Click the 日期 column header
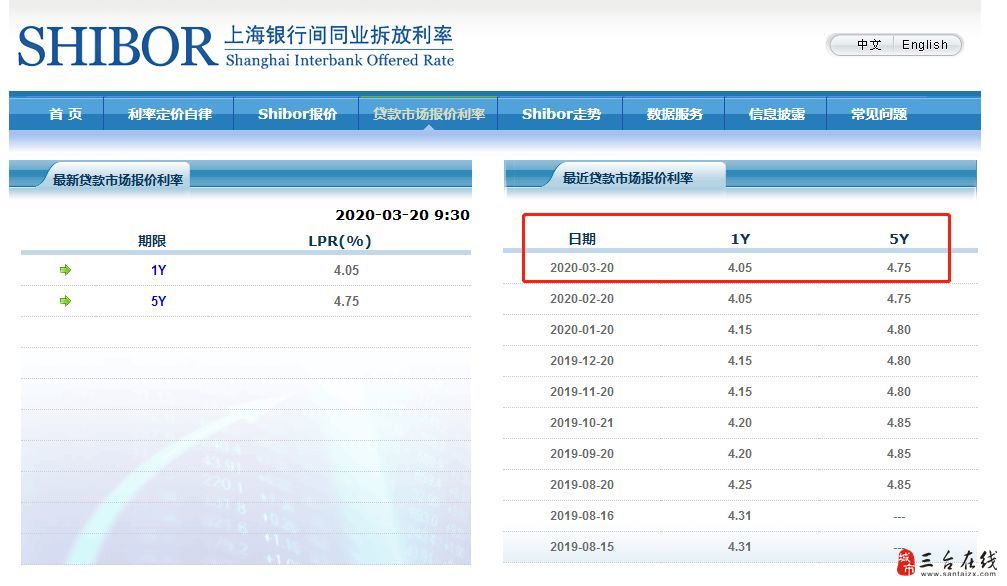Viewport: 1007px width, 586px height. coord(582,239)
